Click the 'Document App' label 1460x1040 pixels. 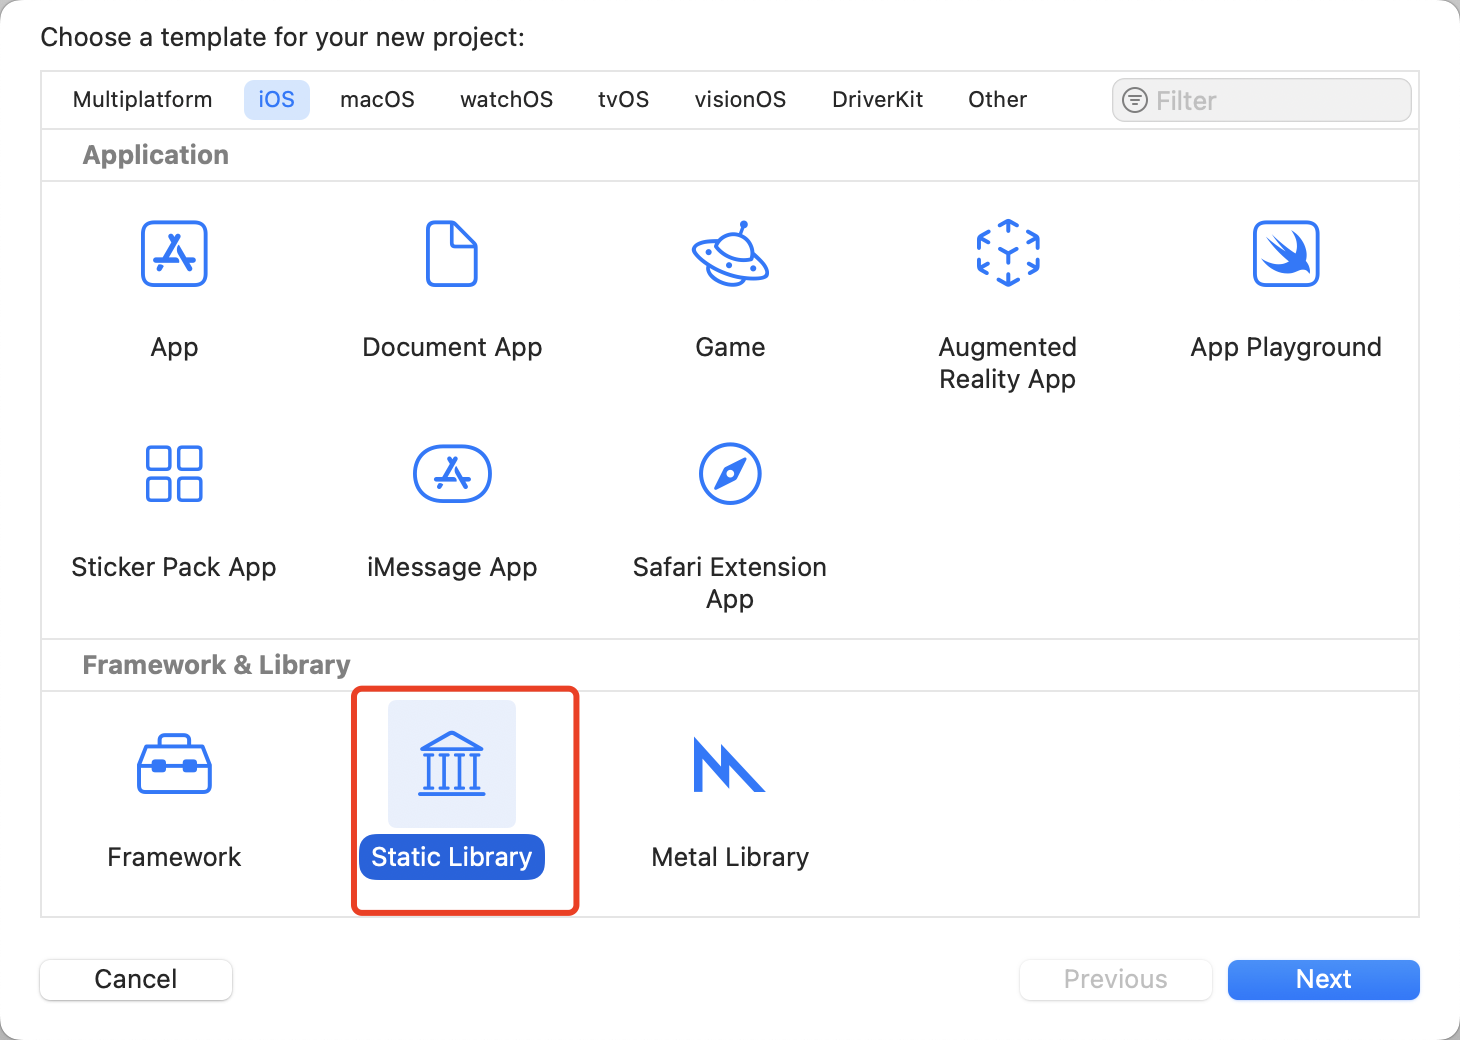pos(452,347)
